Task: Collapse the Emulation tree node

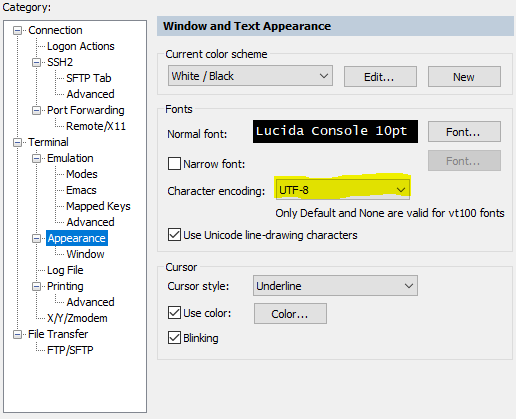Action: pyautogui.click(x=36, y=159)
